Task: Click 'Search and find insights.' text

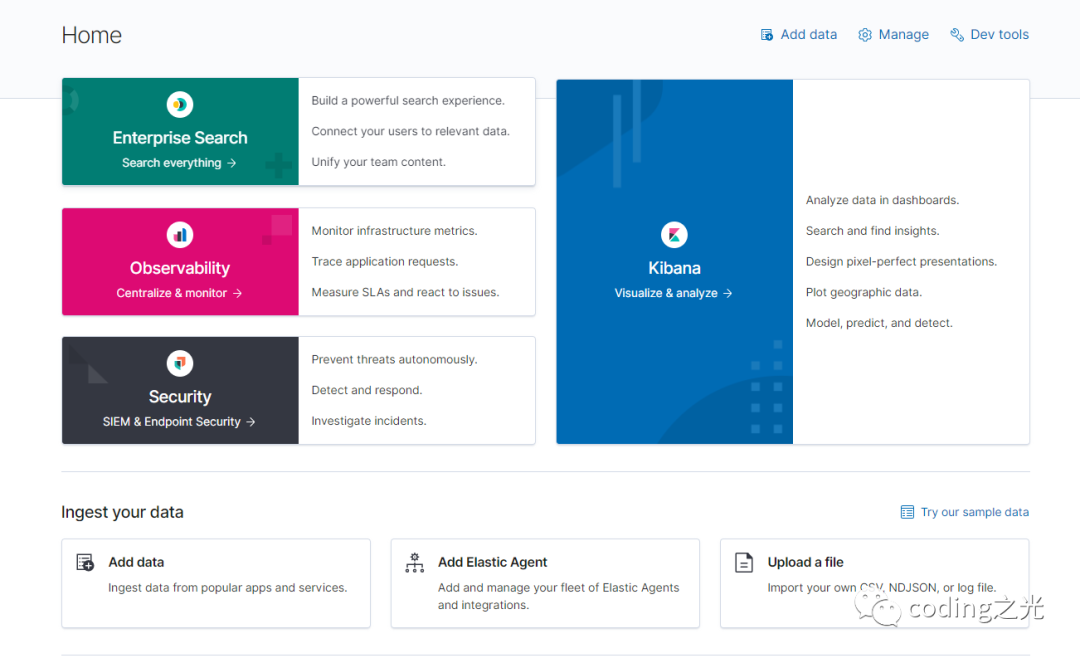Action: (x=873, y=231)
